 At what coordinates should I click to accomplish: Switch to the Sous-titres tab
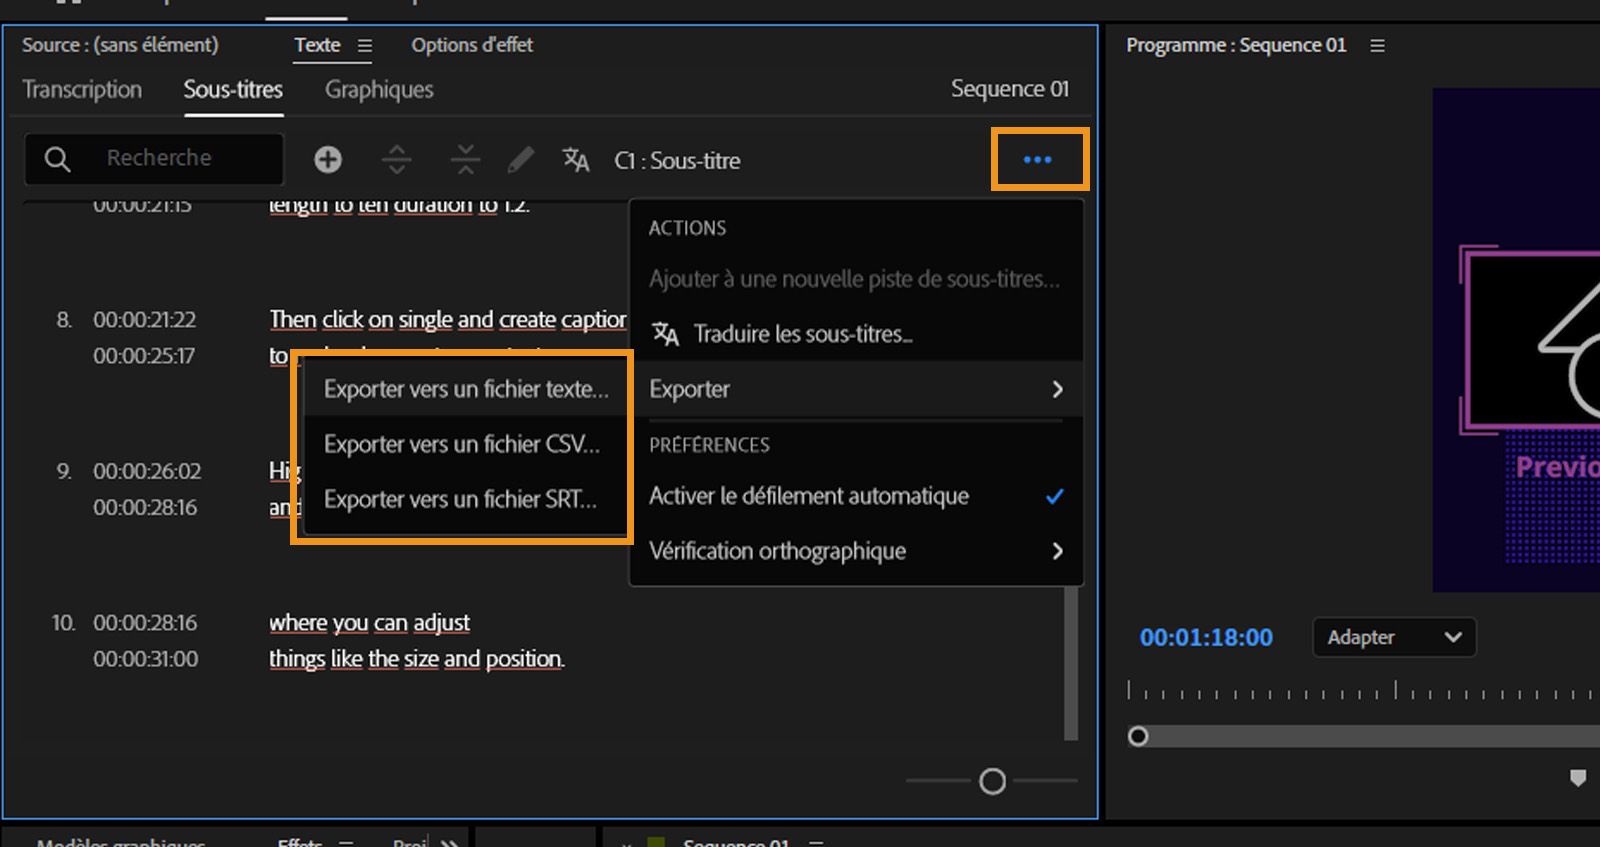(x=233, y=90)
